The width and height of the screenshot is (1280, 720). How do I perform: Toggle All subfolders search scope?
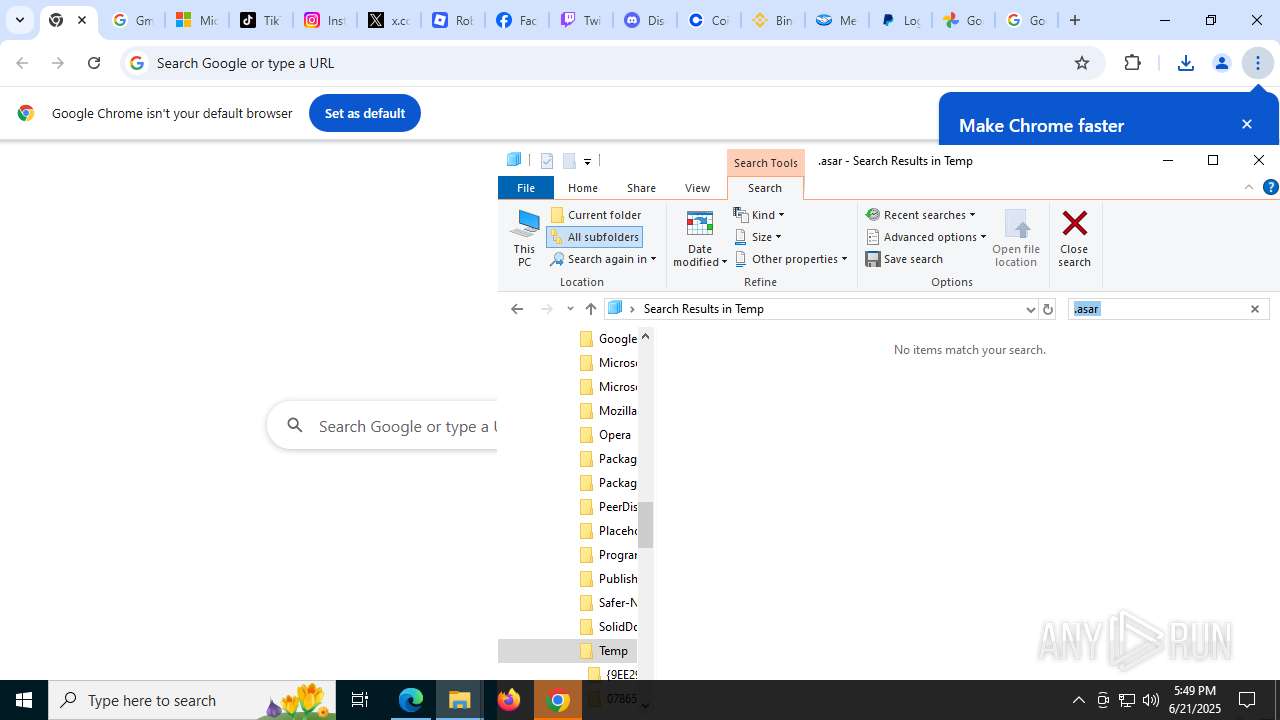pyautogui.click(x=595, y=237)
